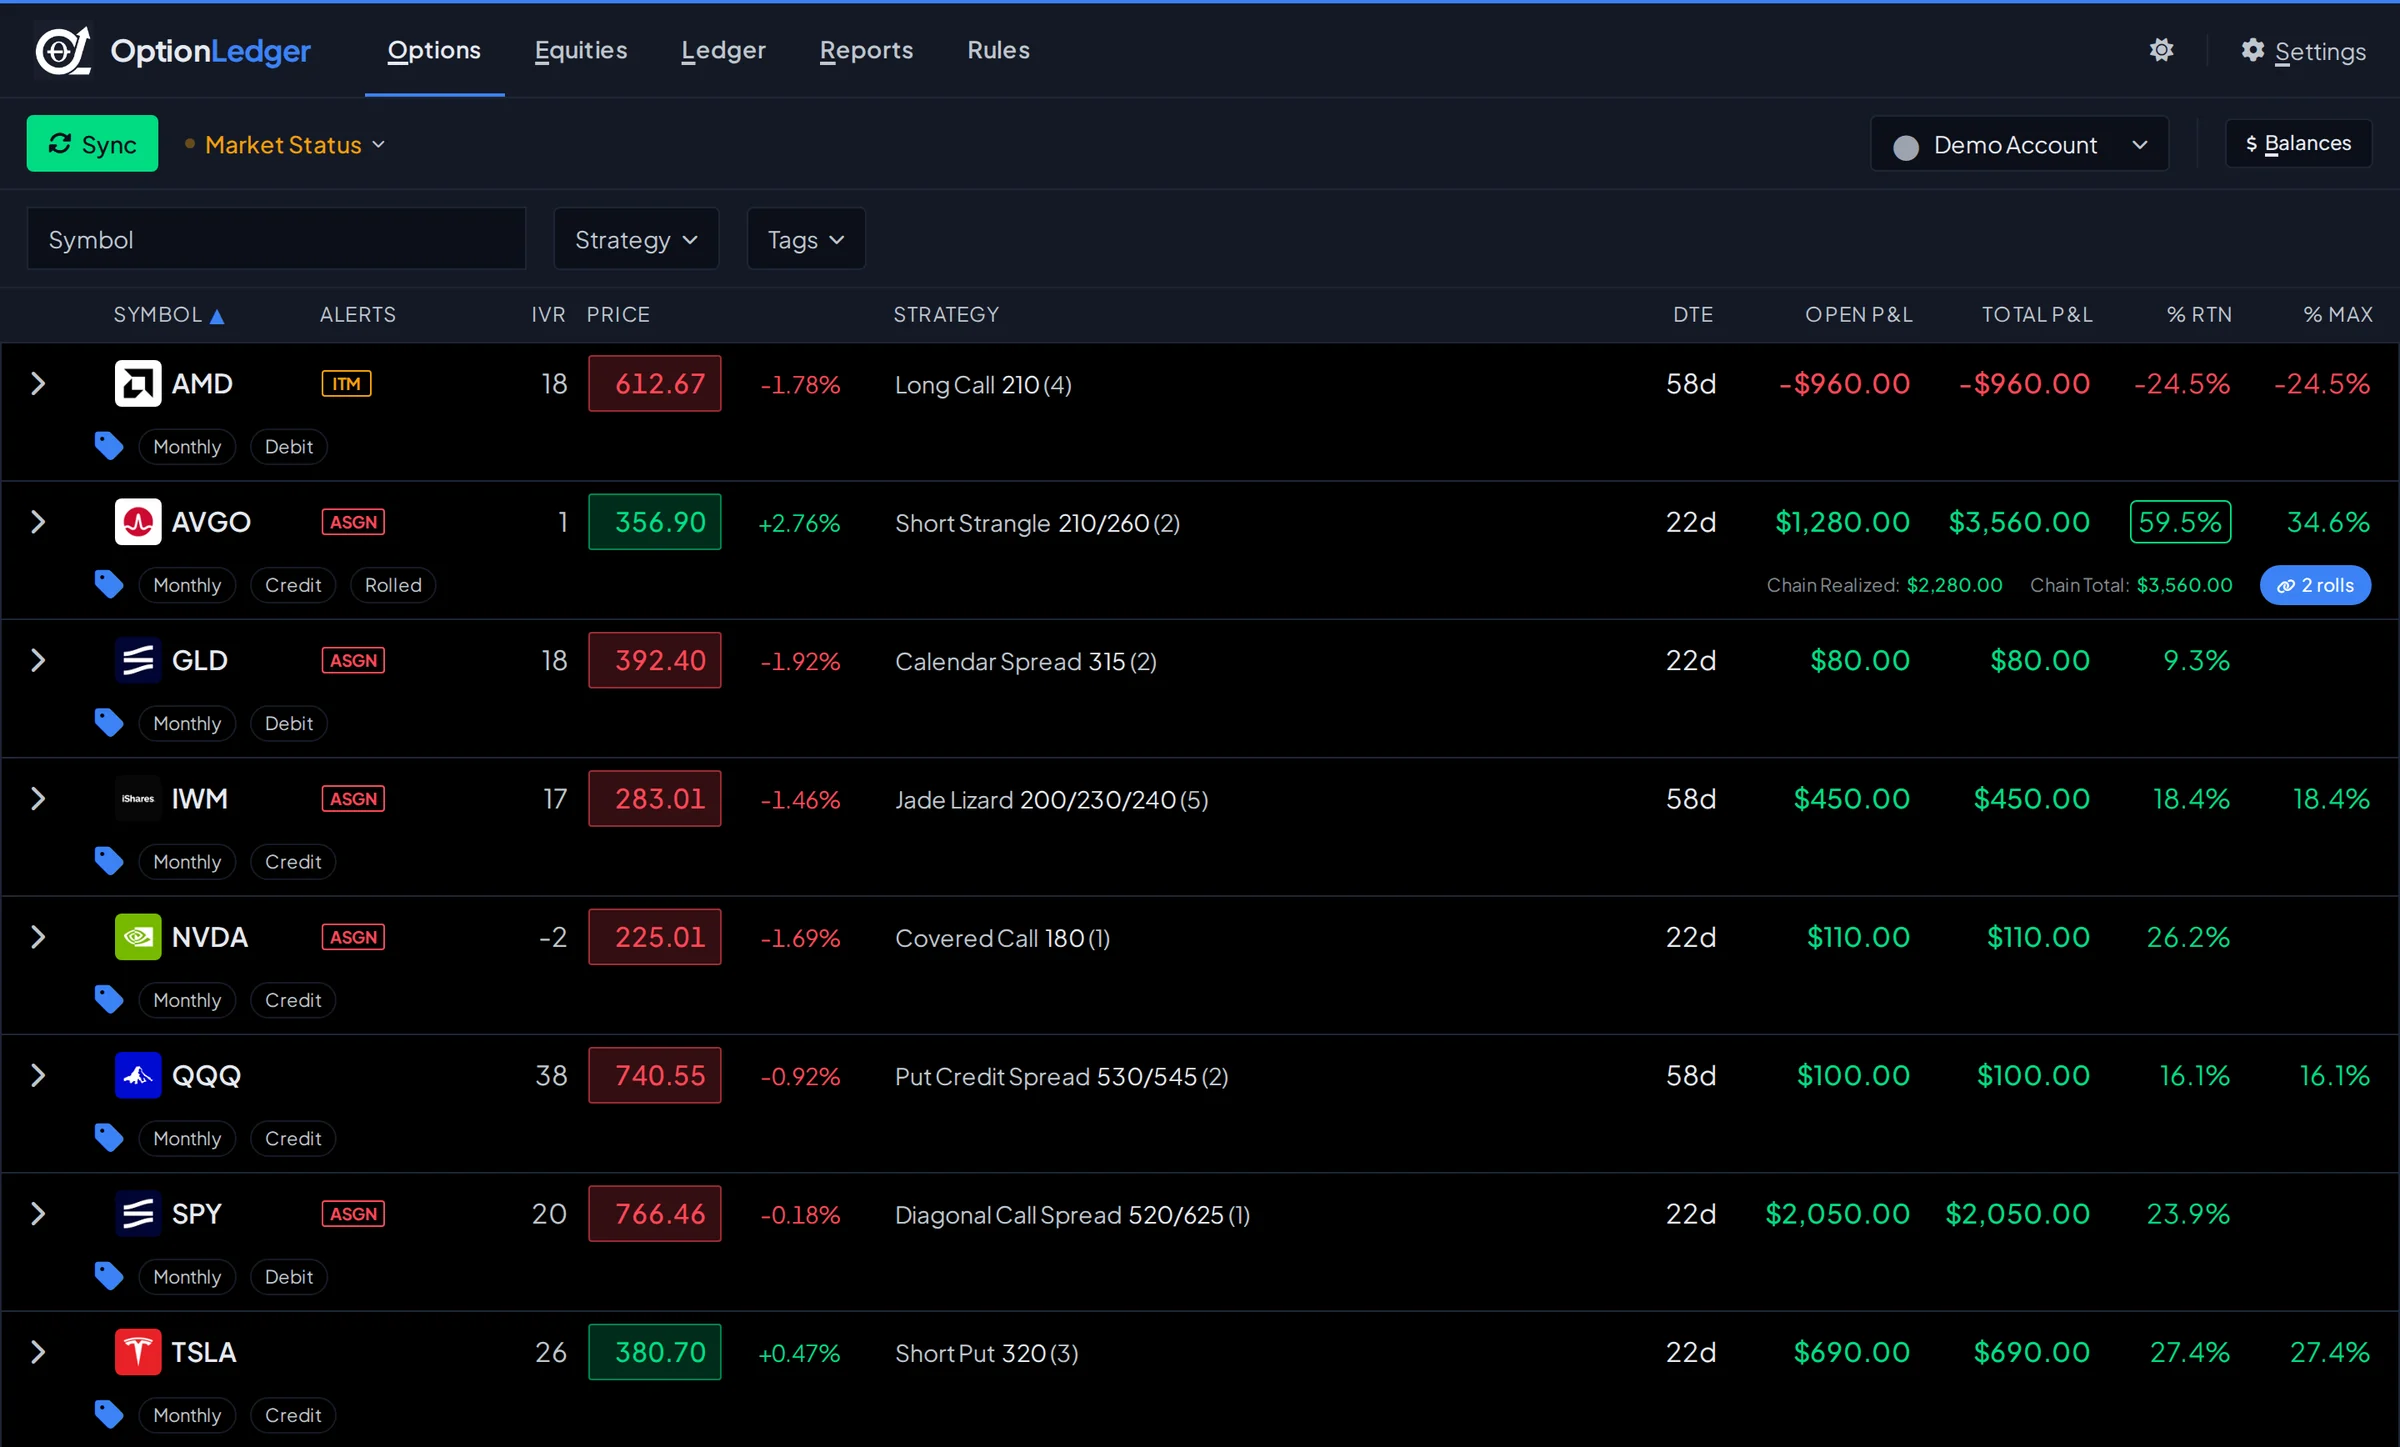Click the tag icon under TSLA
The image size is (2400, 1447).
pos(108,1414)
